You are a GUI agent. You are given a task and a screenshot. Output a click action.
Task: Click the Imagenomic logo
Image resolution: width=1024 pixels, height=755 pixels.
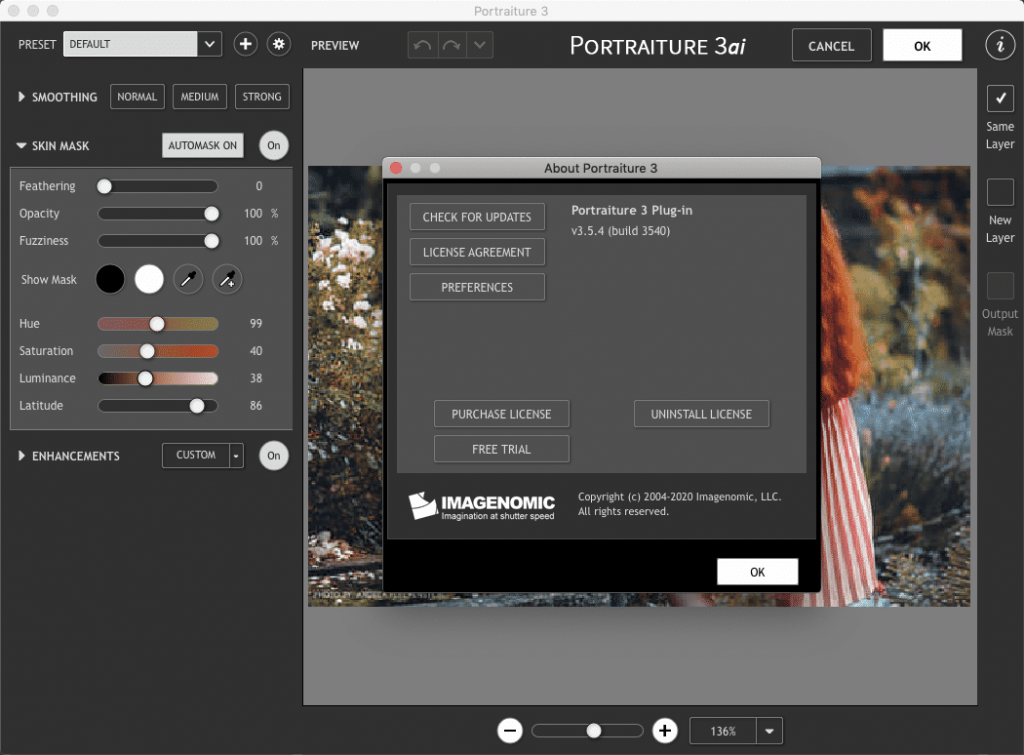(x=482, y=506)
